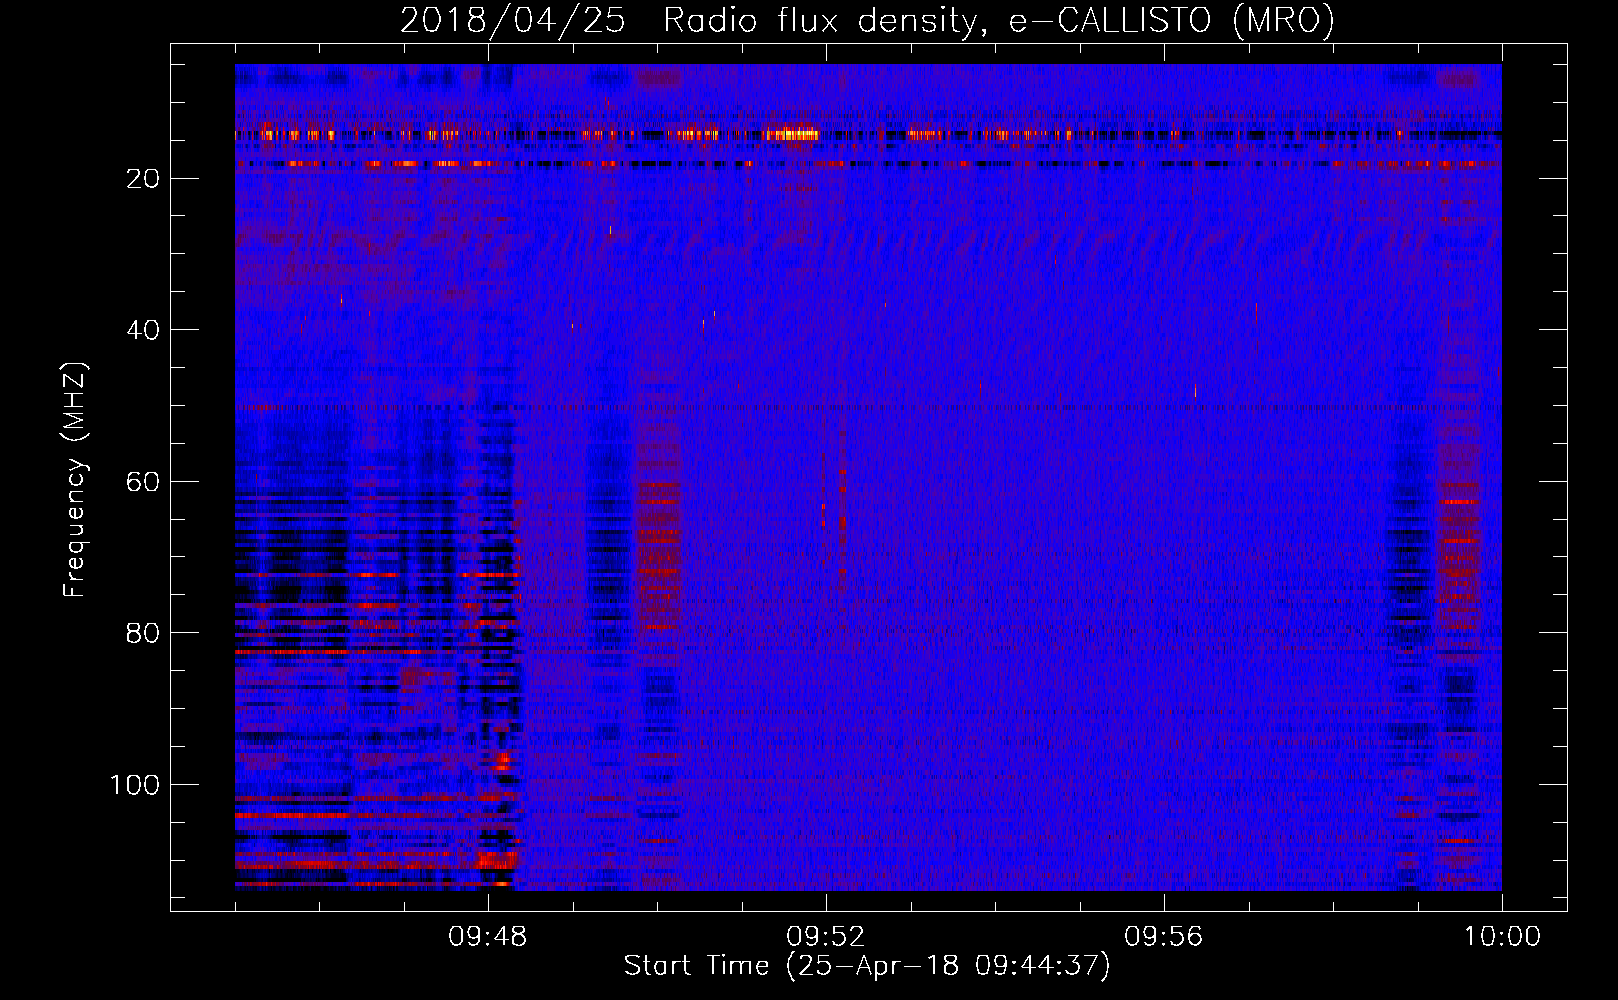This screenshot has height=1000, width=1618.
Task: Click the 40 frequency tick label
Action: point(144,330)
